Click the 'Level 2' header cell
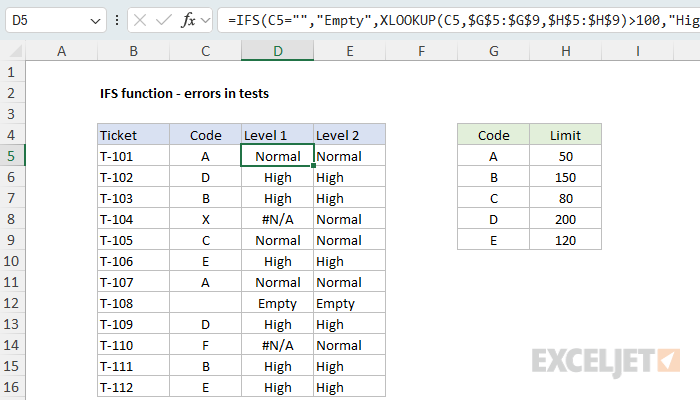This screenshot has width=700, height=400. point(350,135)
